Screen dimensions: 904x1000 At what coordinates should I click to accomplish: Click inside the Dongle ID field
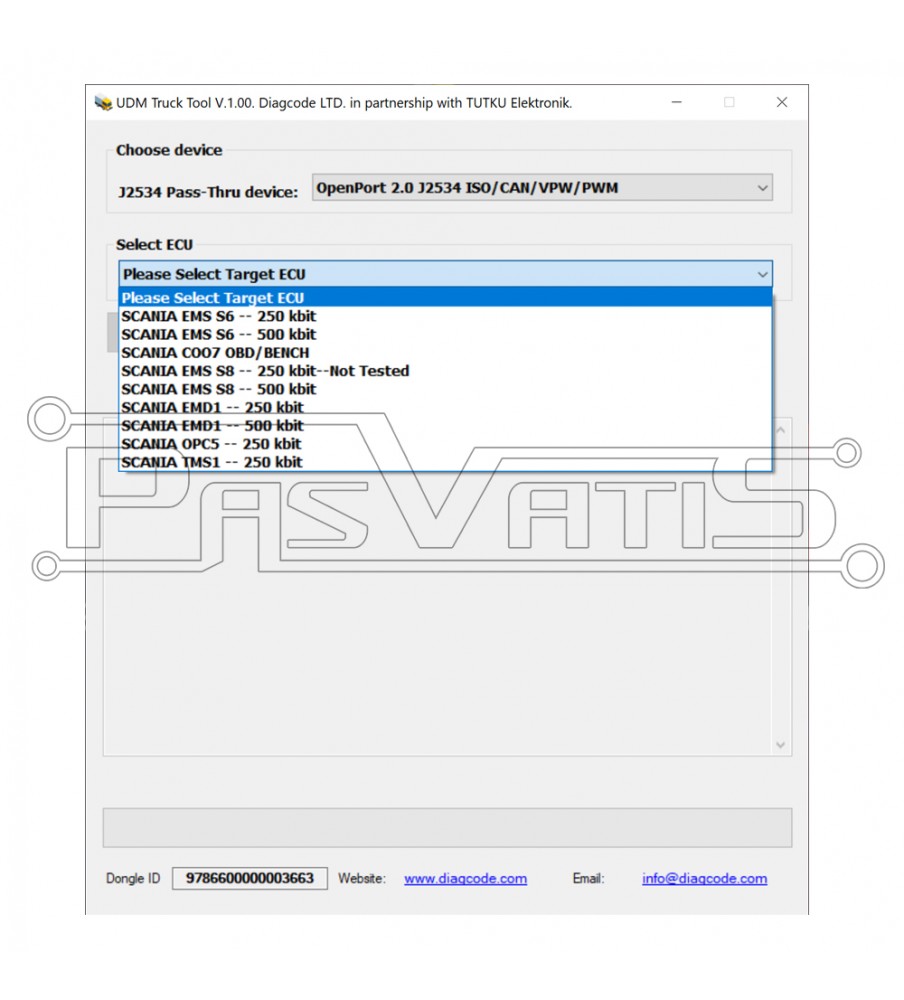[249, 878]
